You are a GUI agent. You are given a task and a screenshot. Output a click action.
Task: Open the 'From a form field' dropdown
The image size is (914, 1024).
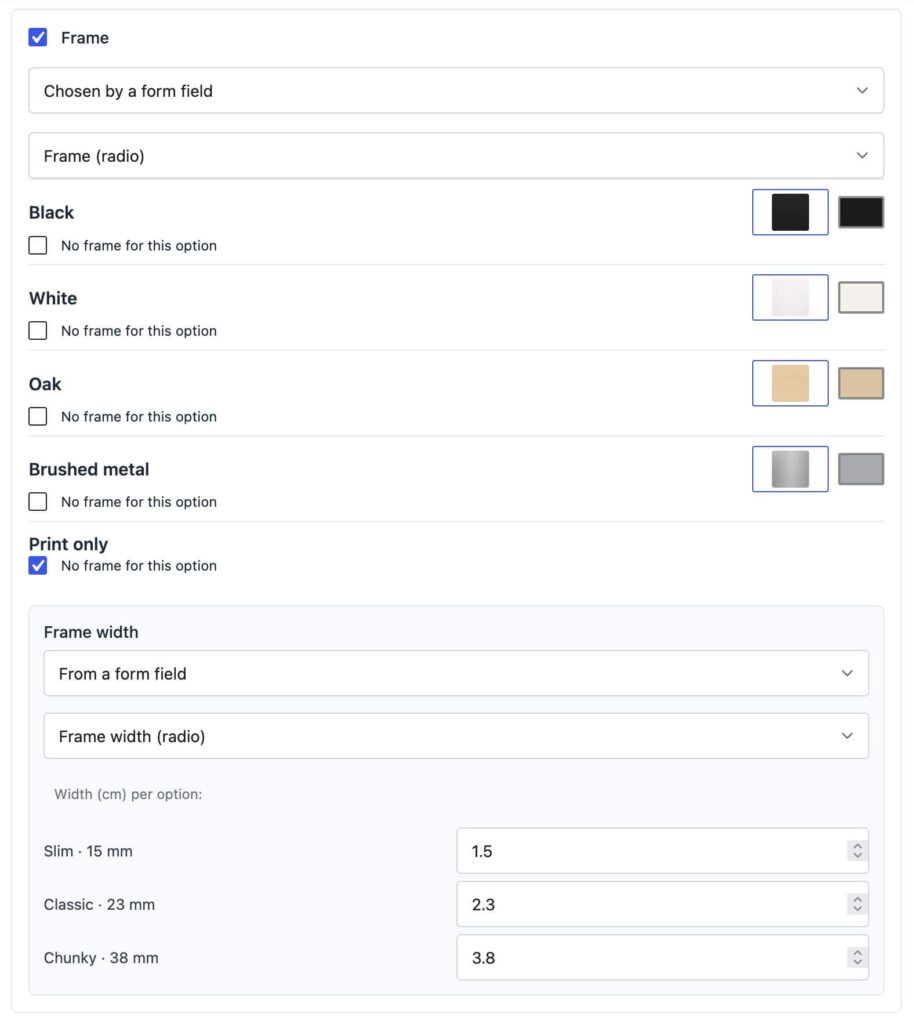click(456, 673)
